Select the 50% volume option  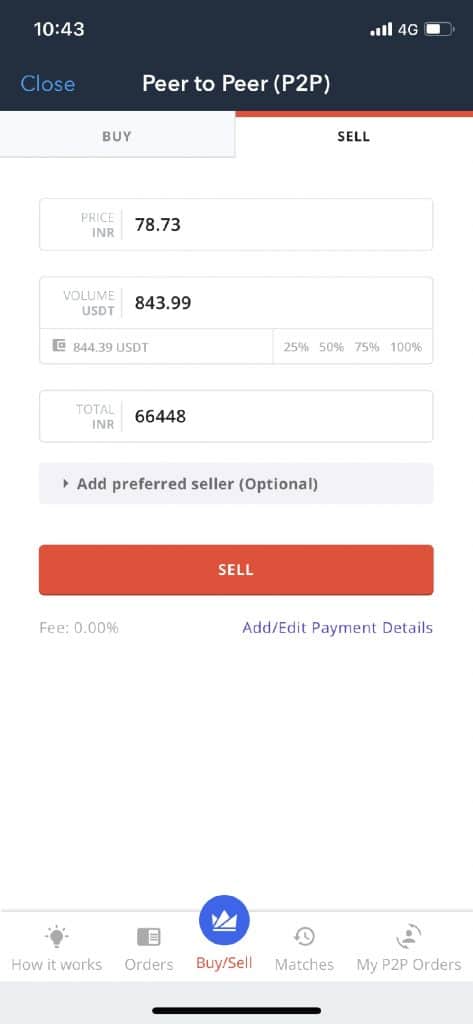[331, 347]
